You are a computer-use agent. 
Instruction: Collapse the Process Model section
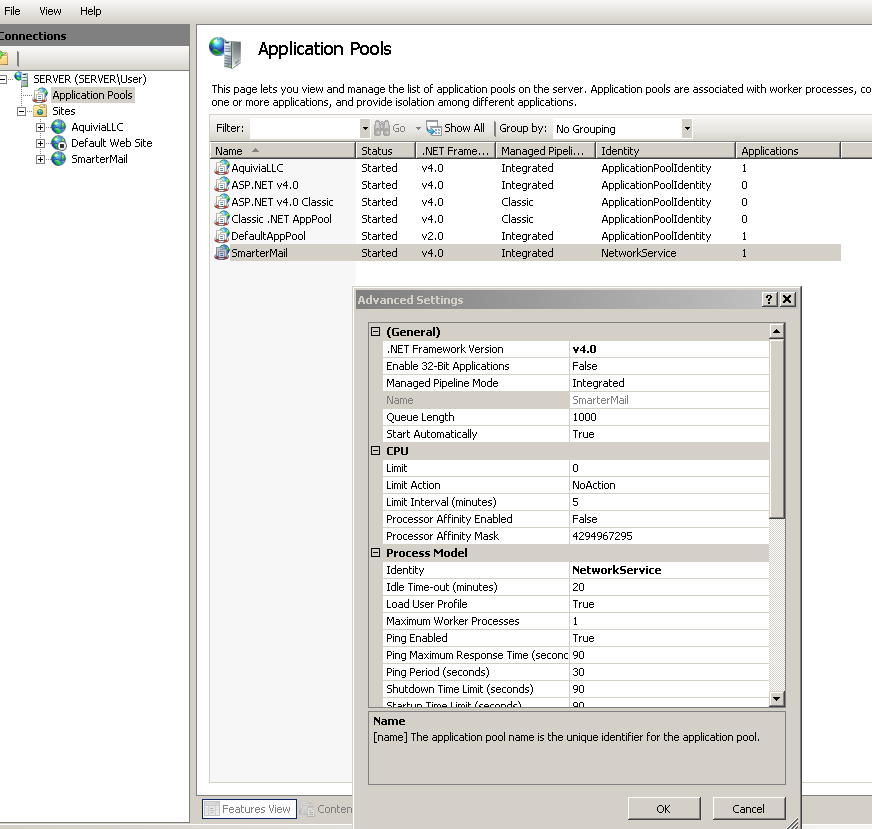tap(376, 553)
